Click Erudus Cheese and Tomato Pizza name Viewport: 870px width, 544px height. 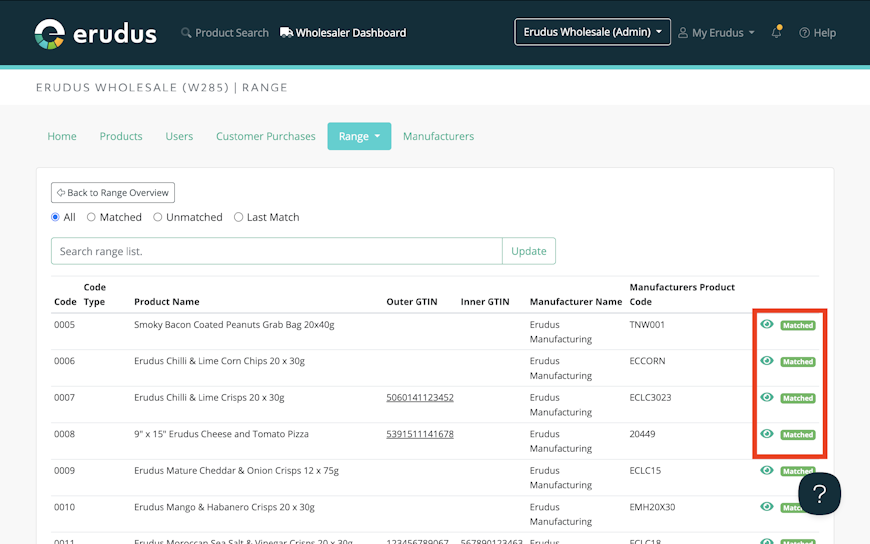[x=221, y=434]
